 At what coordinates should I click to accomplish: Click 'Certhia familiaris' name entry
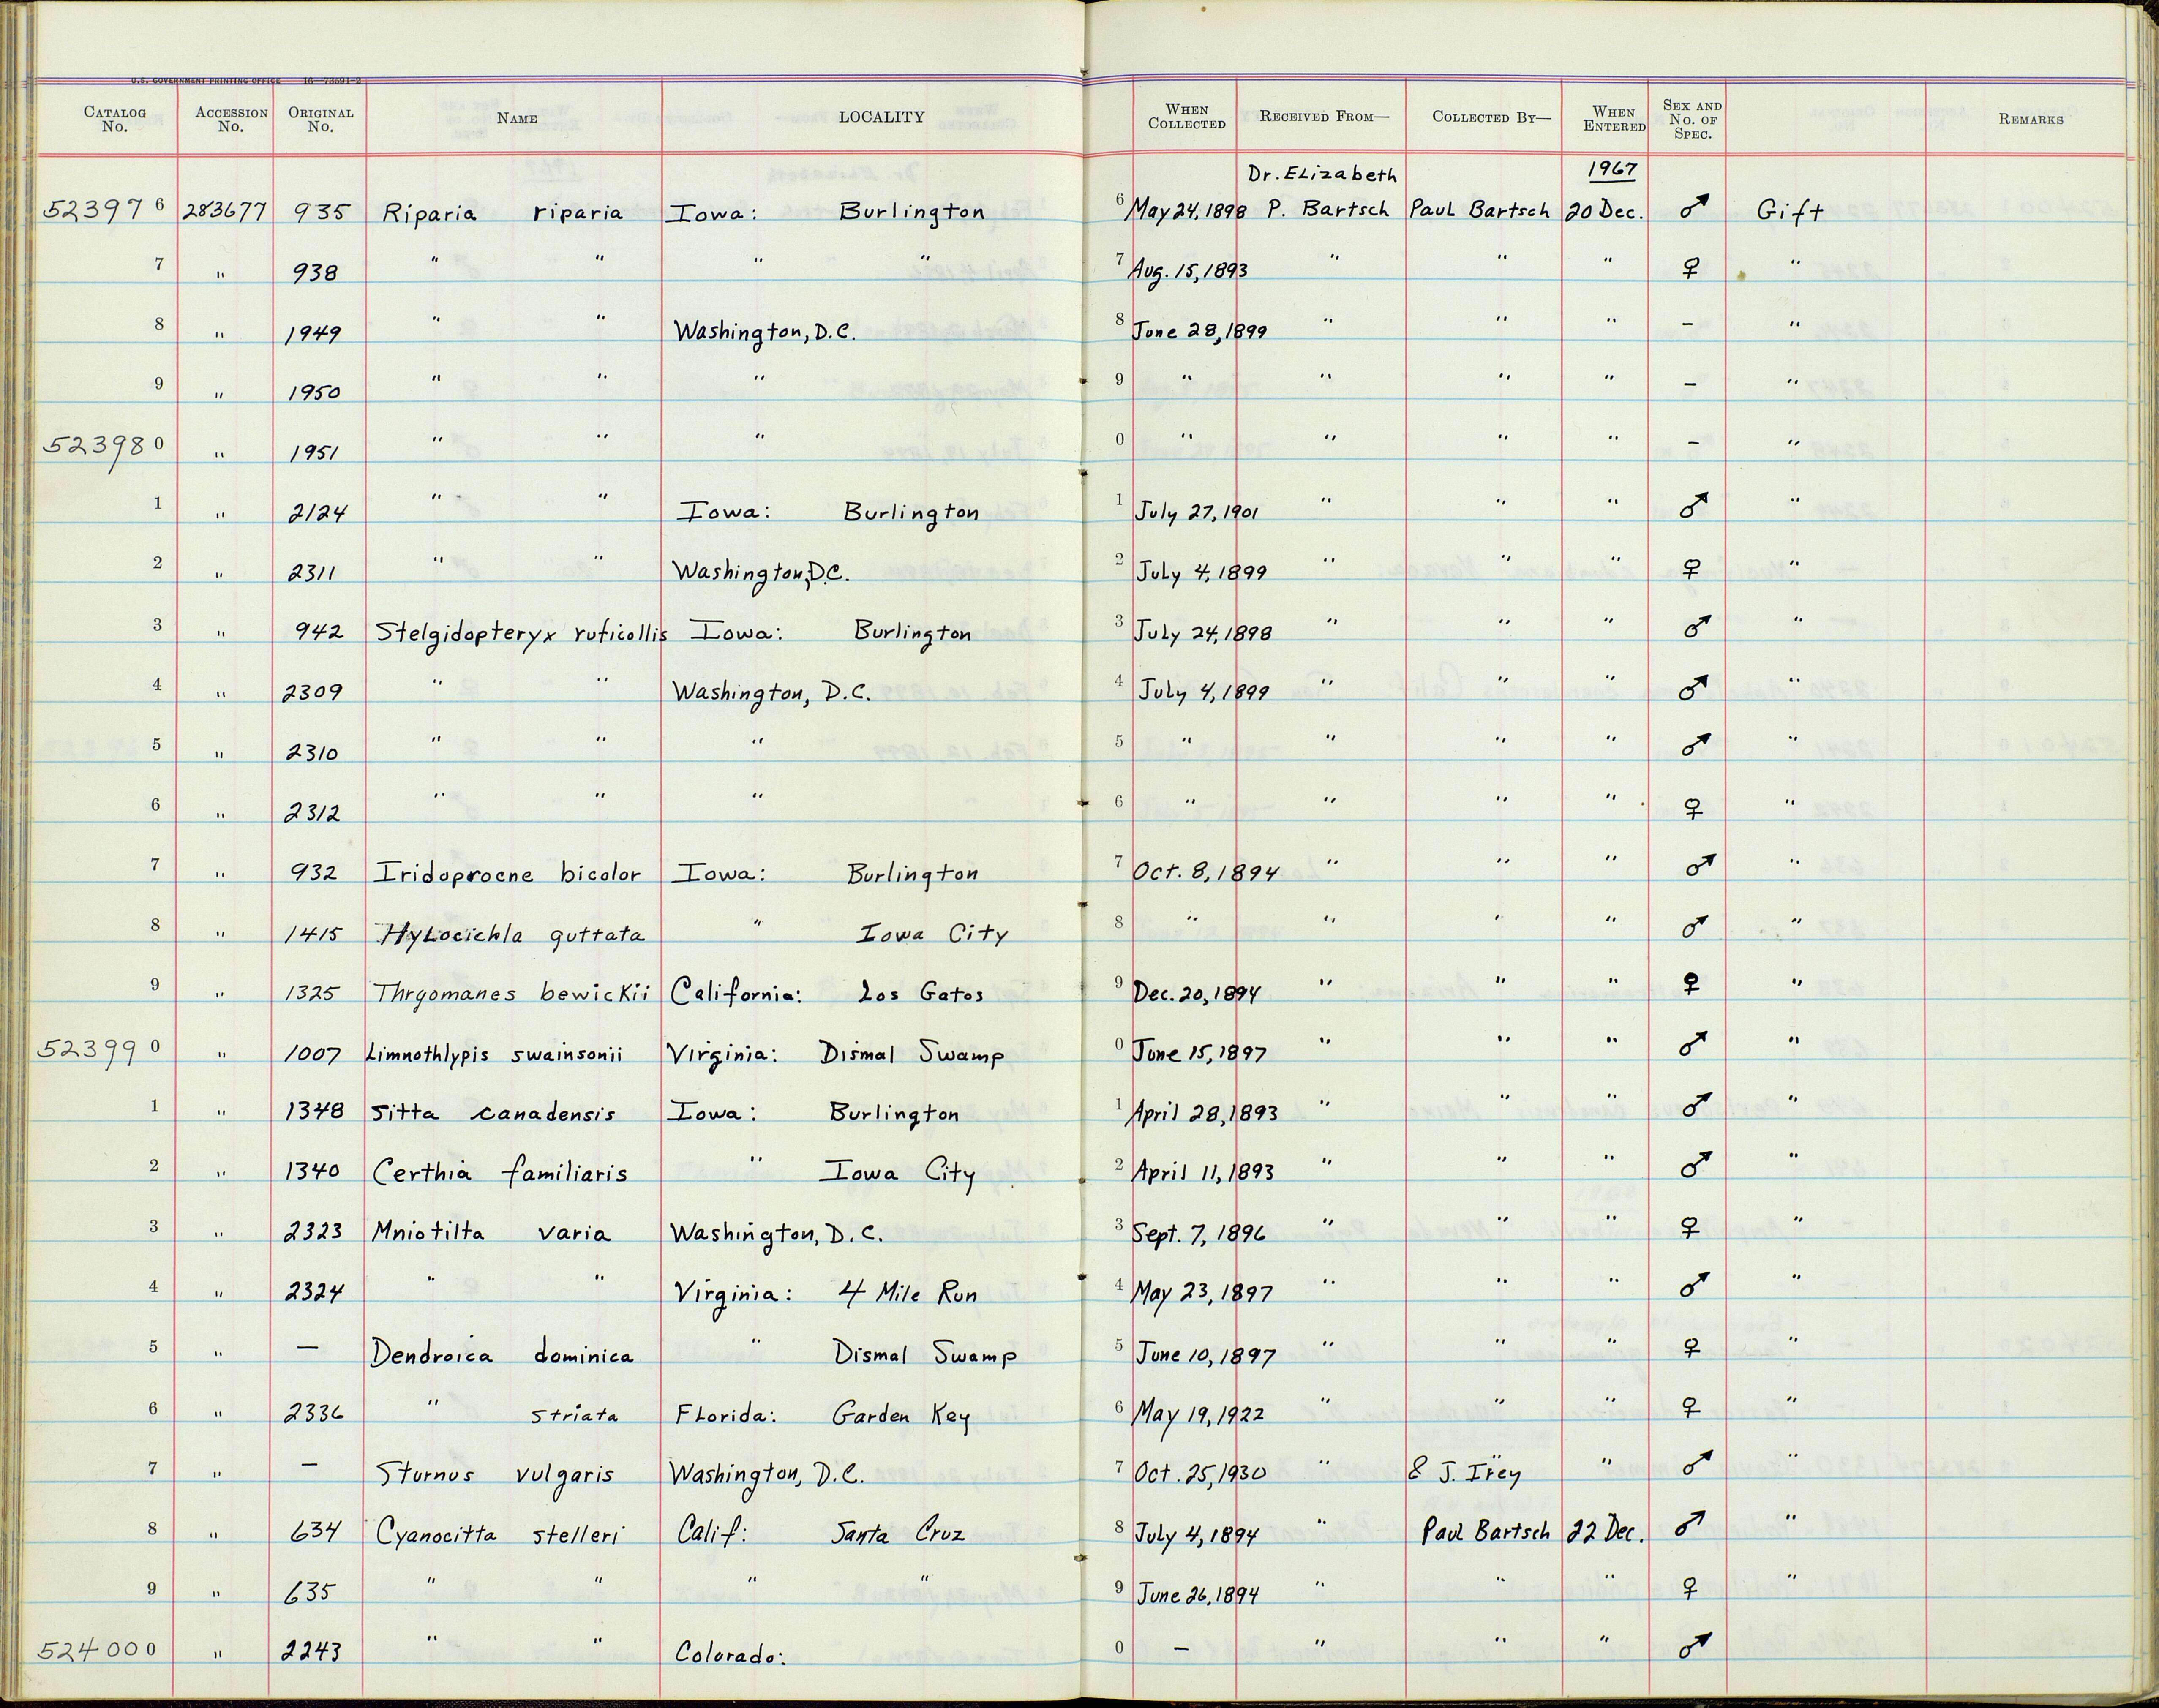(500, 1172)
